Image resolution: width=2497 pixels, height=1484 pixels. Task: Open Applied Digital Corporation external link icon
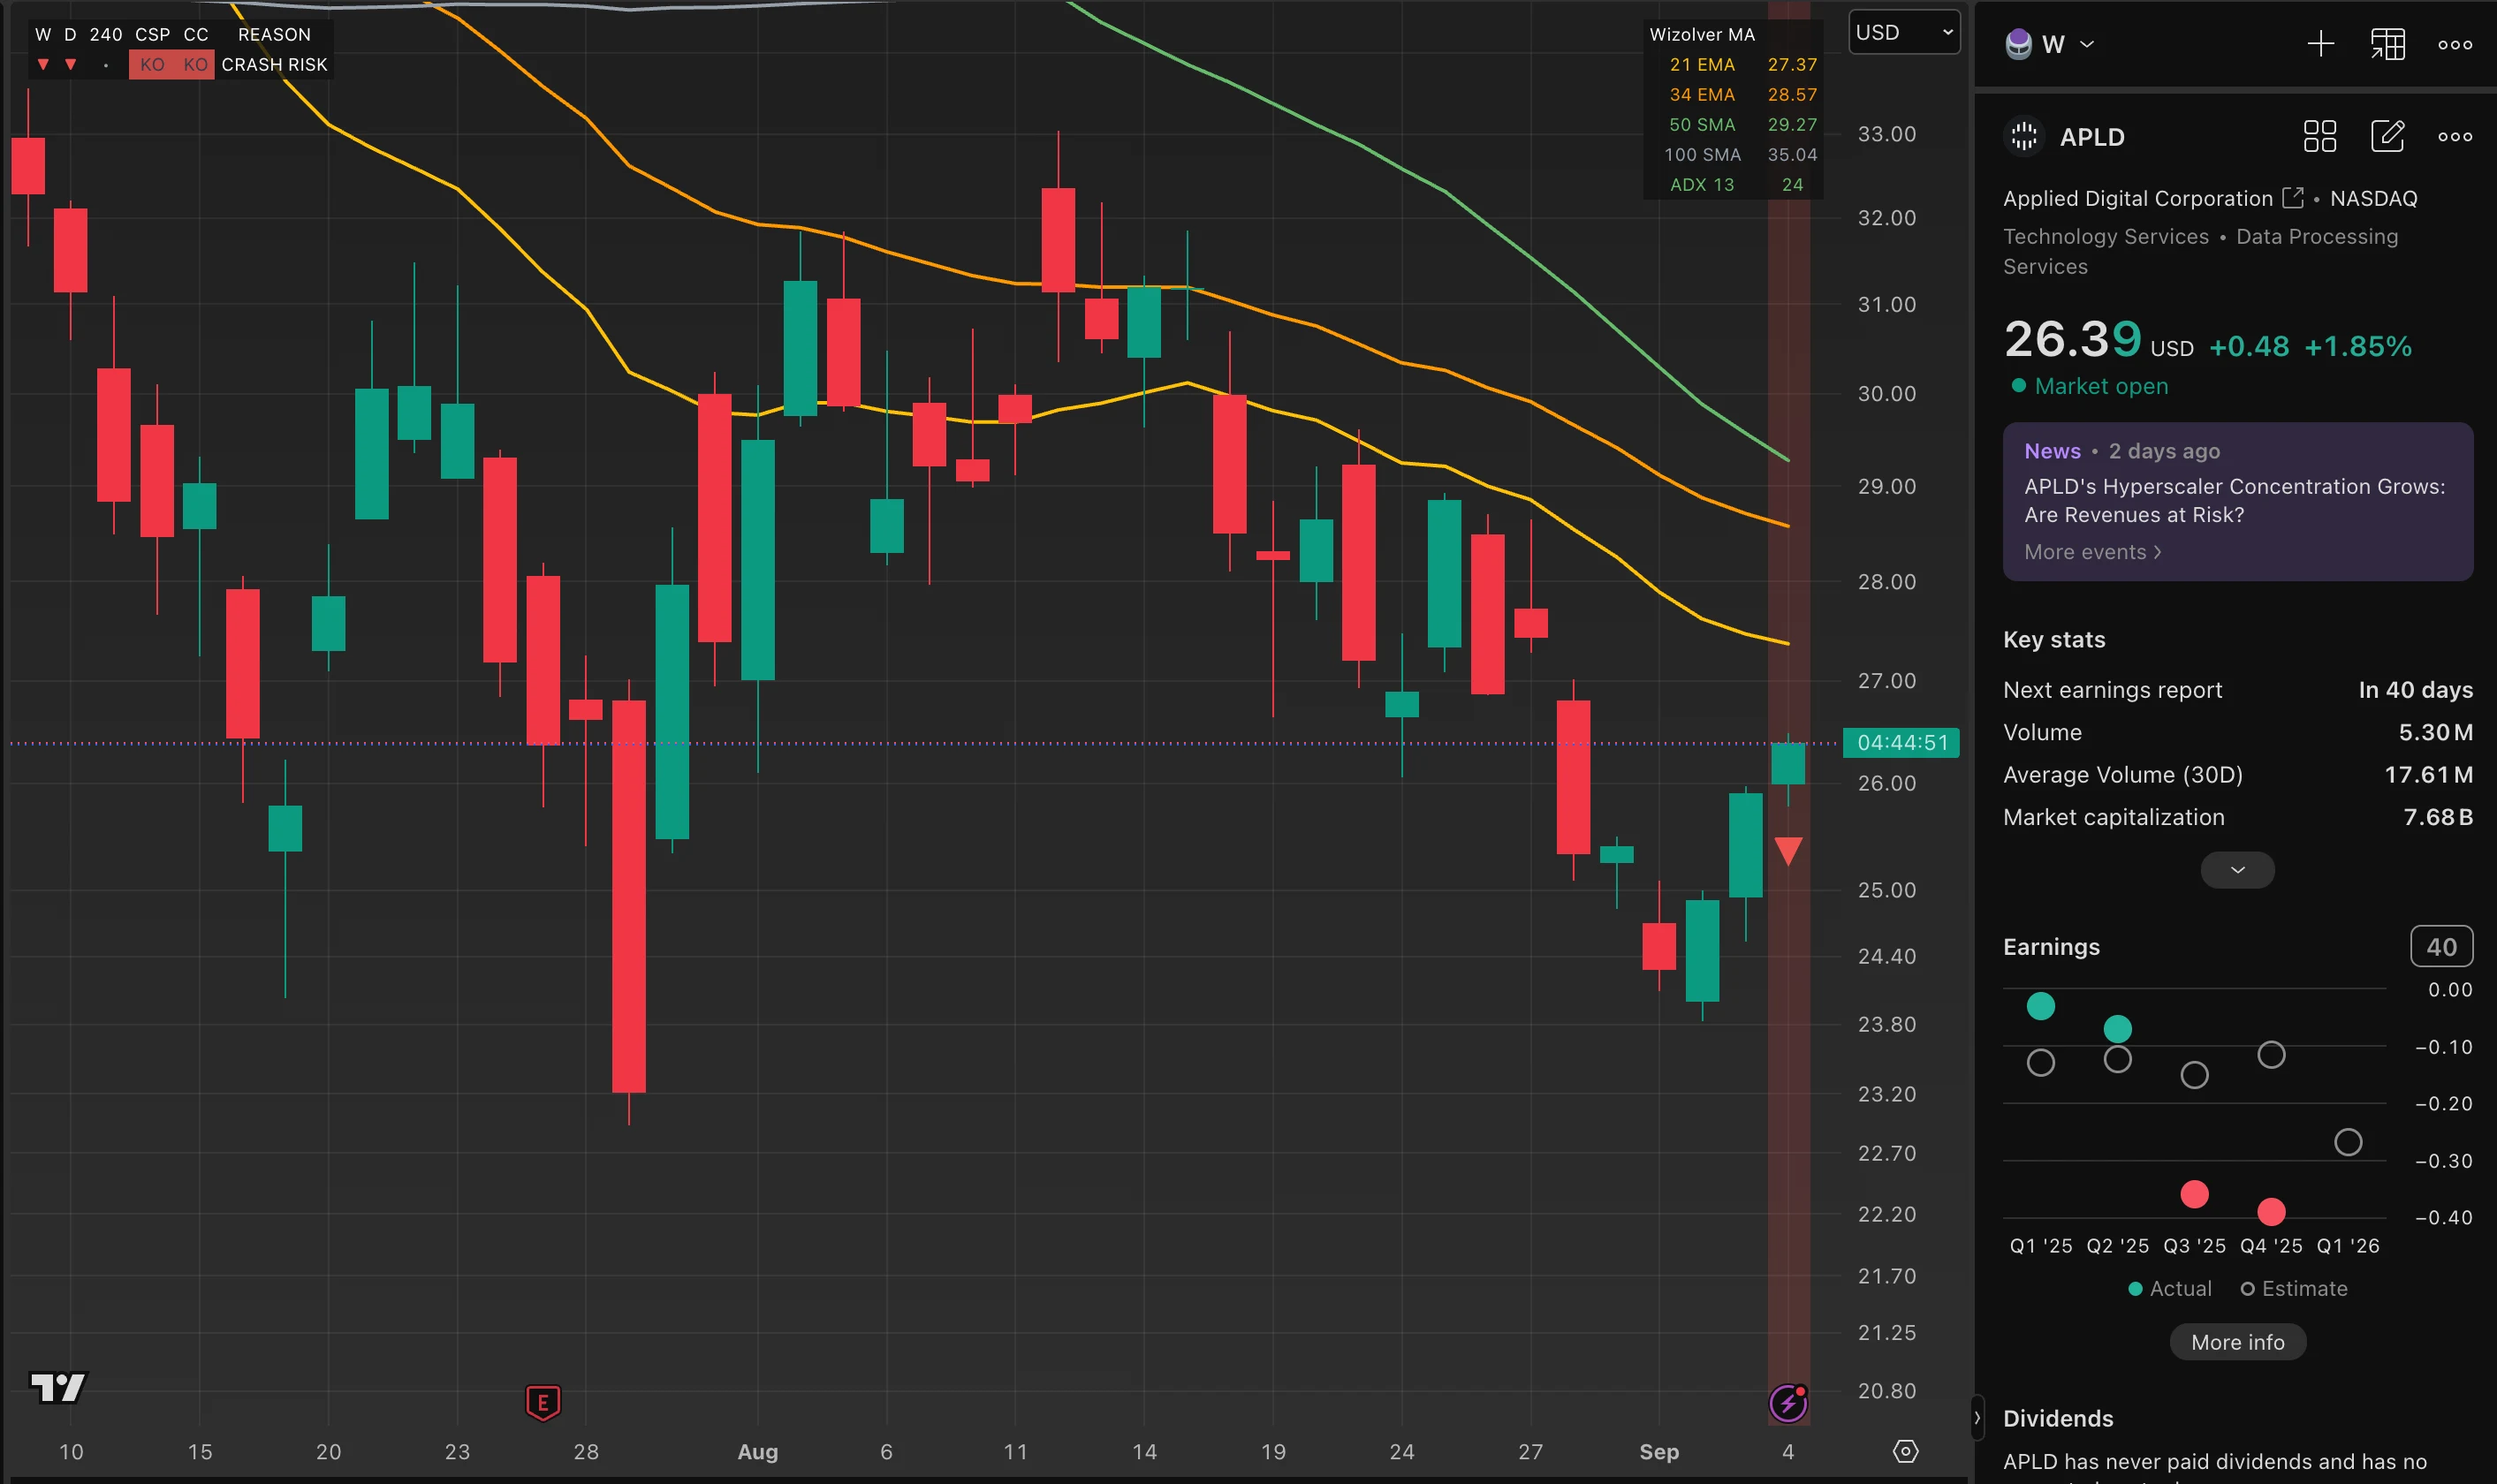coord(2292,198)
